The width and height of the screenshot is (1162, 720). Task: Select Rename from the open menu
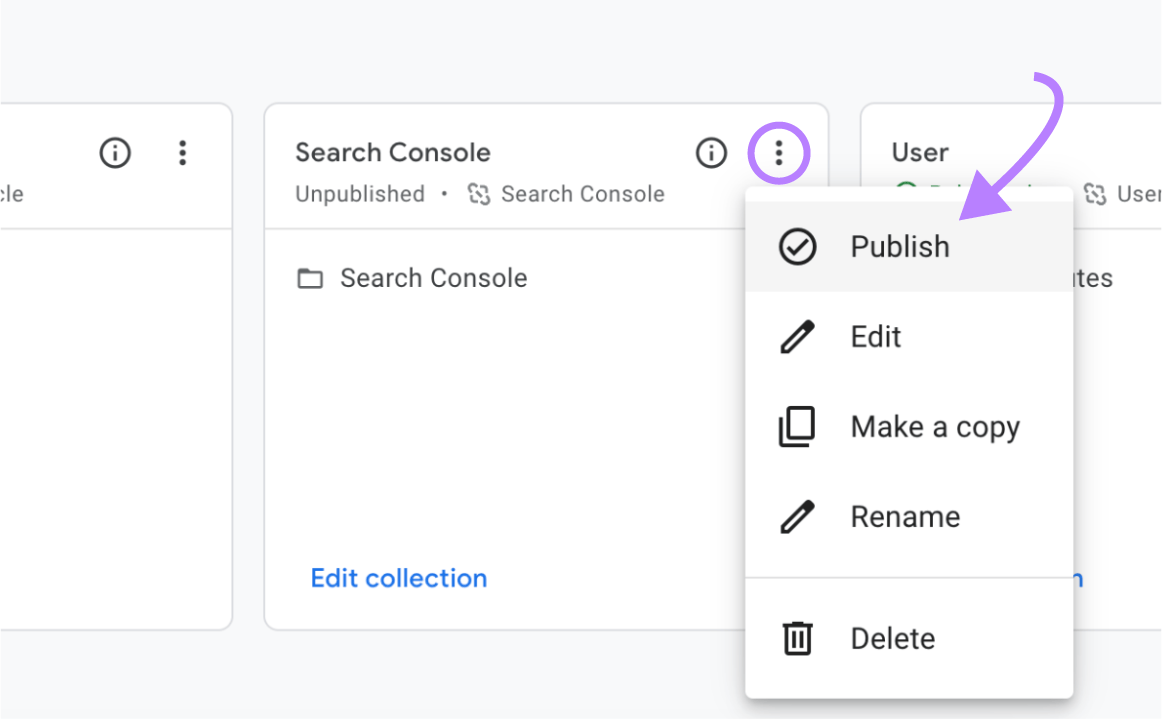[905, 516]
